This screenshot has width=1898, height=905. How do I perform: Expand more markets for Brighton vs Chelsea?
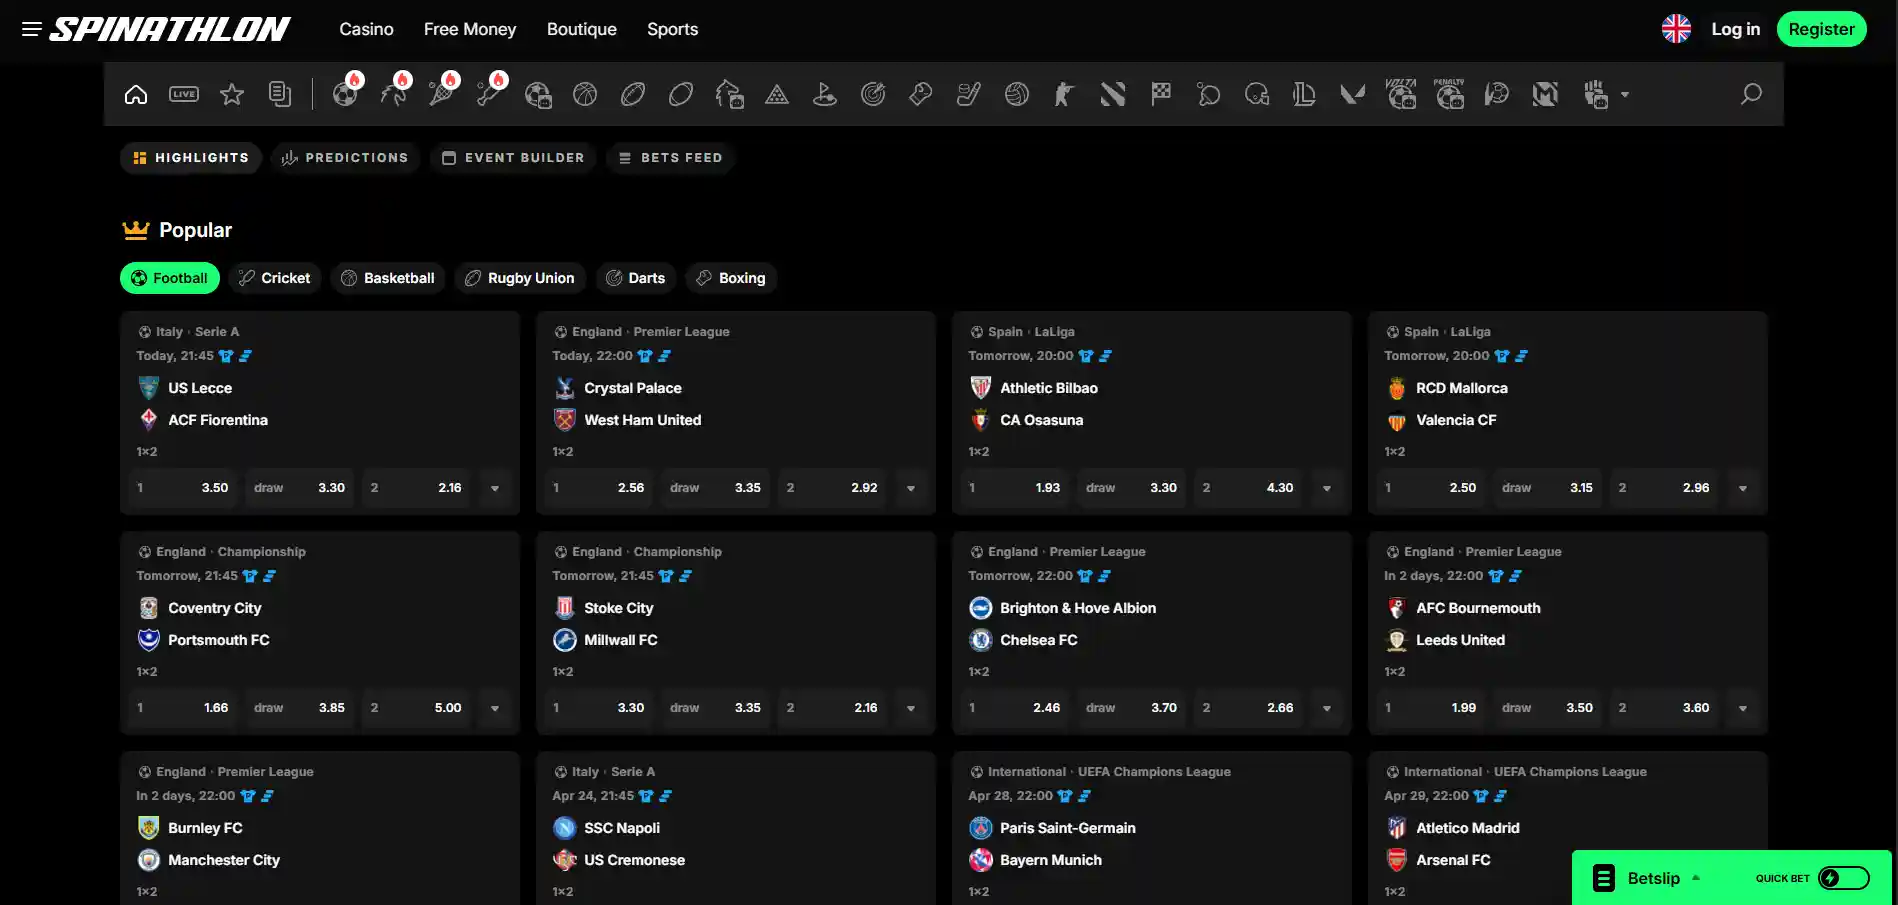click(1327, 708)
